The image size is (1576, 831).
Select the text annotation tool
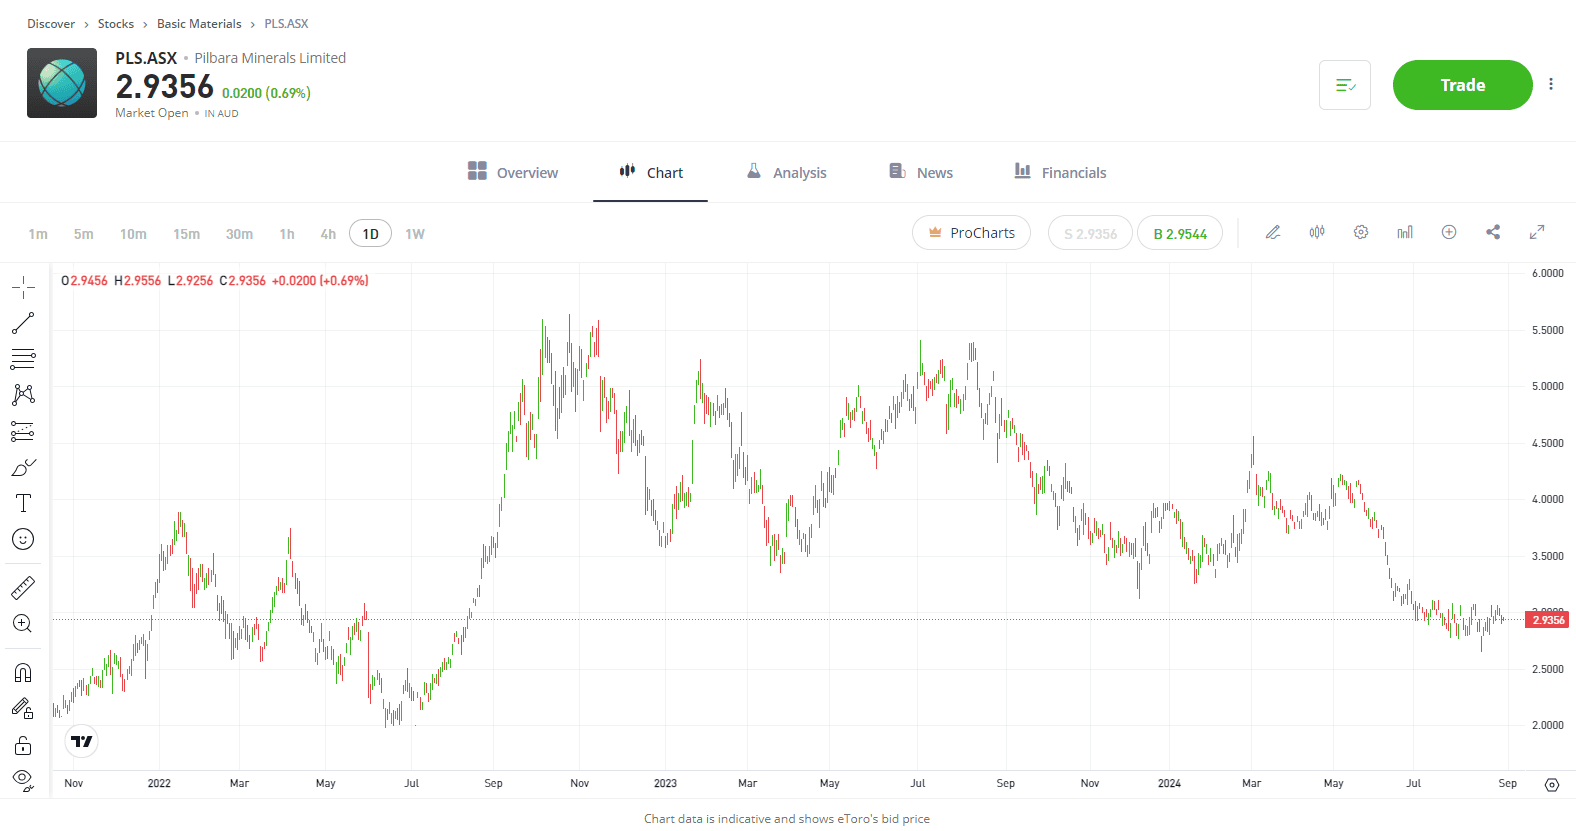point(23,503)
